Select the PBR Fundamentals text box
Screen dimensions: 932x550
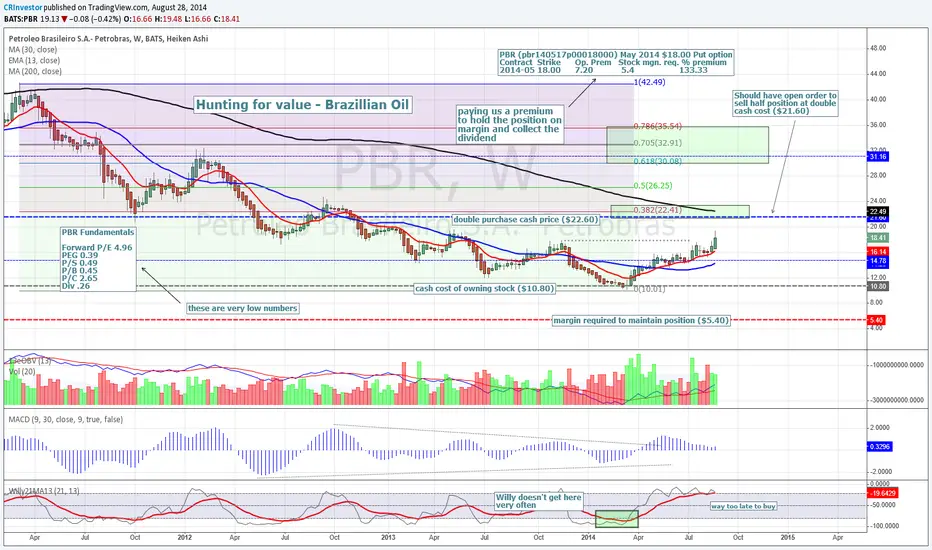click(x=97, y=259)
